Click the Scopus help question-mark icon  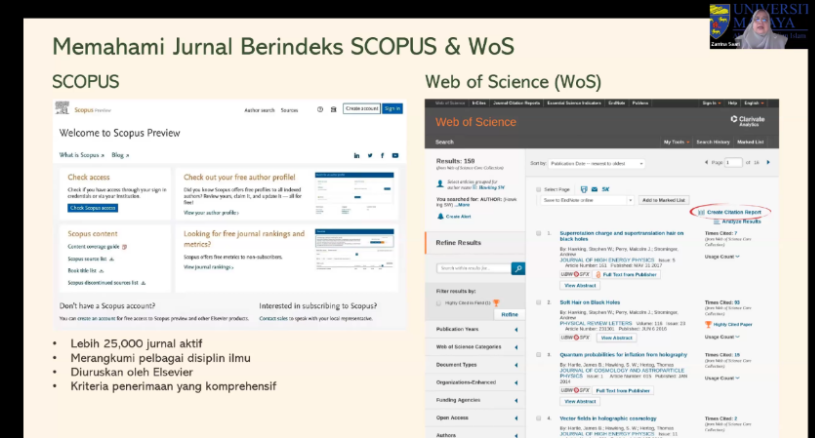[x=319, y=109]
